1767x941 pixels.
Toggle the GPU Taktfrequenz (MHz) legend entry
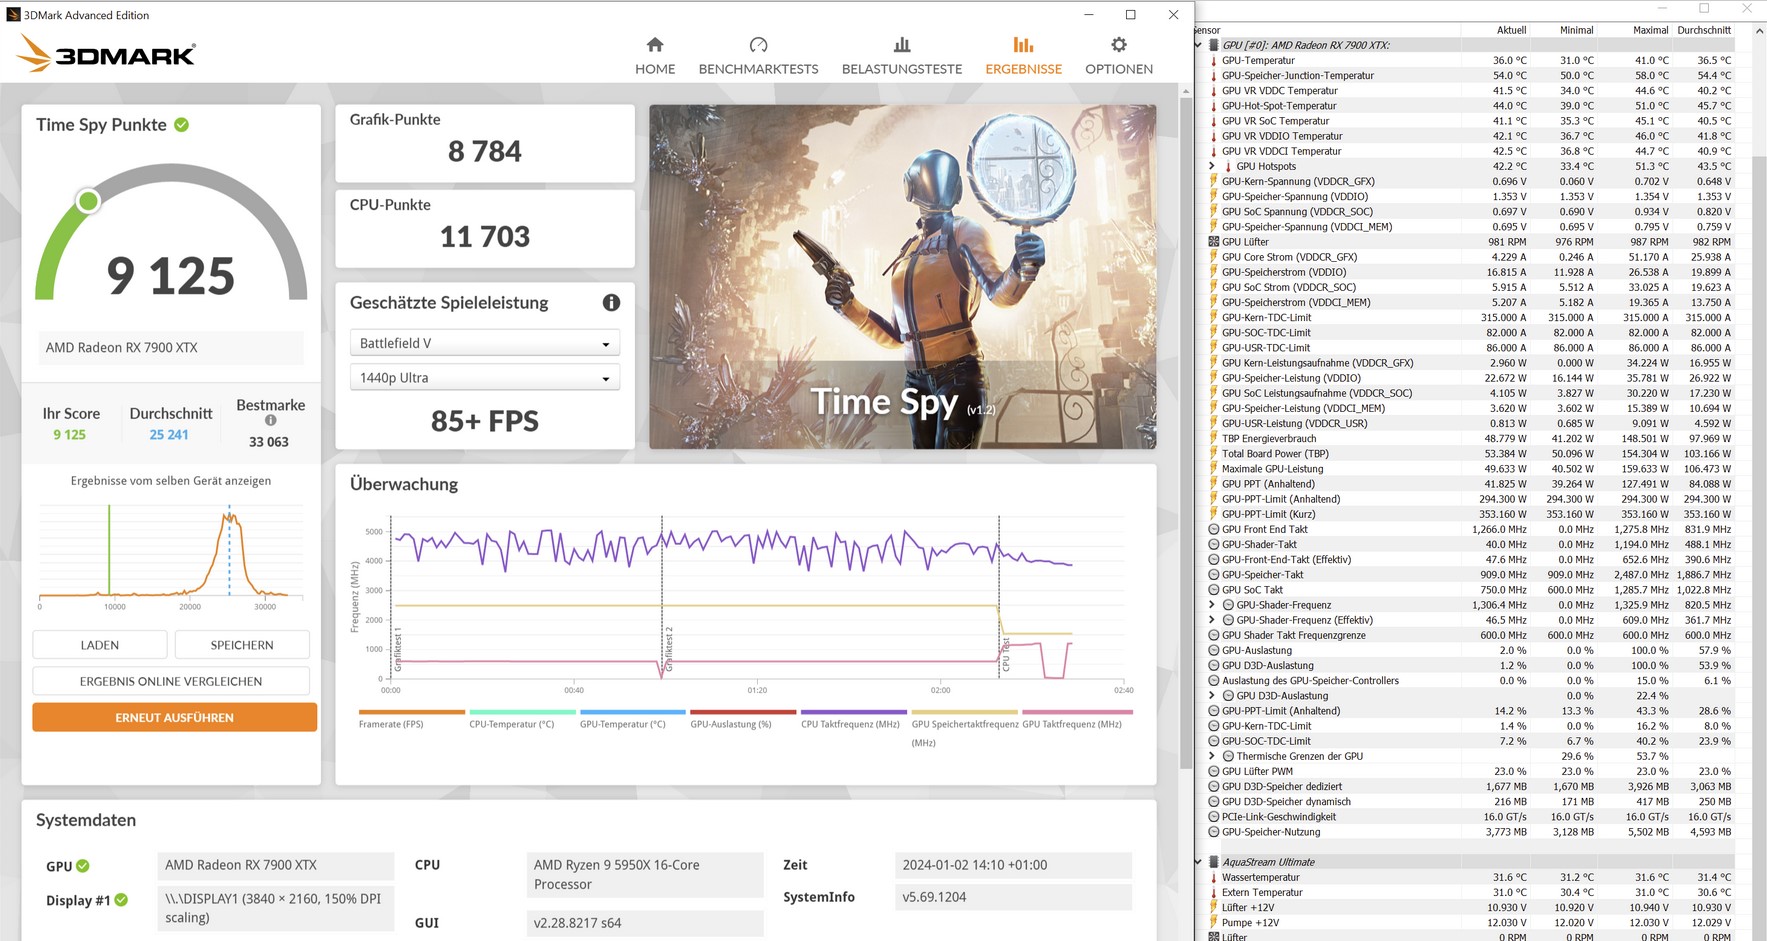pos(1075,720)
